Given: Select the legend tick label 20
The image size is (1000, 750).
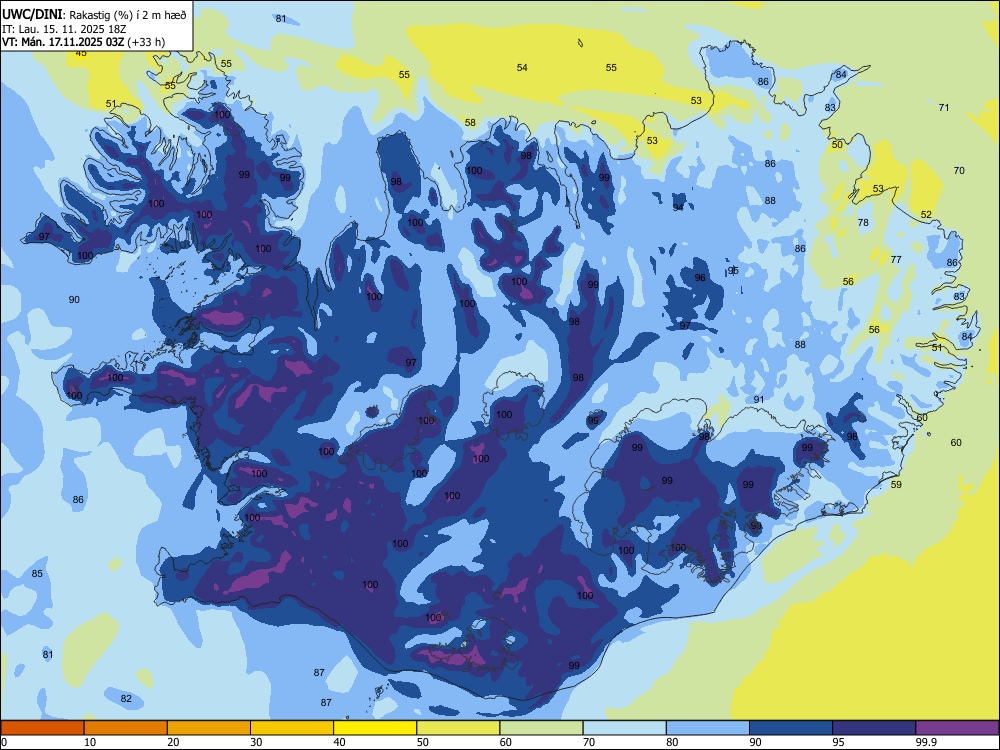Looking at the screenshot, I should (173, 742).
